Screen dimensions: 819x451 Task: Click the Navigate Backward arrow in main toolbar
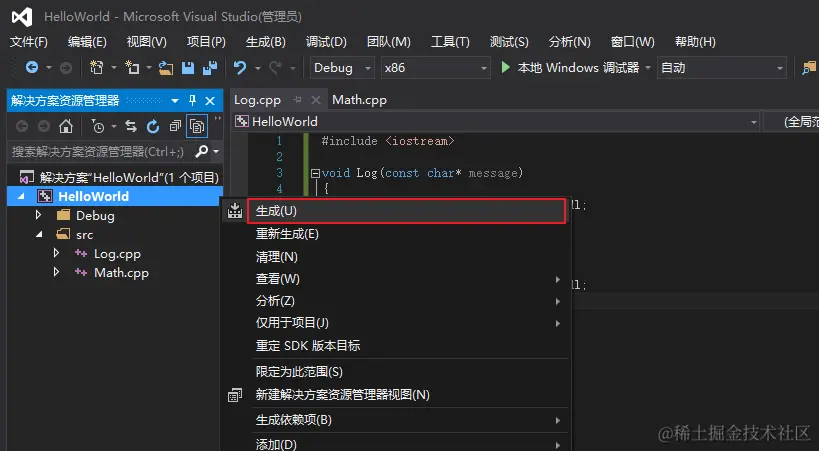tap(32, 67)
